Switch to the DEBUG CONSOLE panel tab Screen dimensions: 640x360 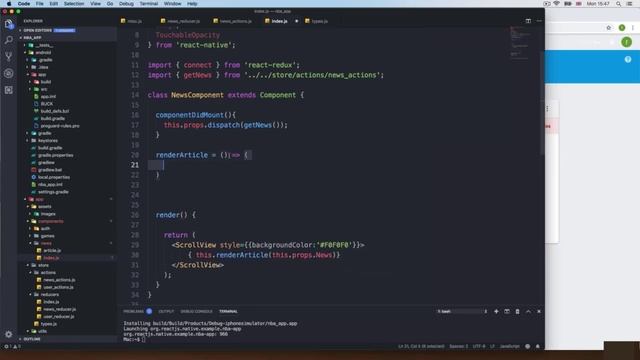pos(196,311)
